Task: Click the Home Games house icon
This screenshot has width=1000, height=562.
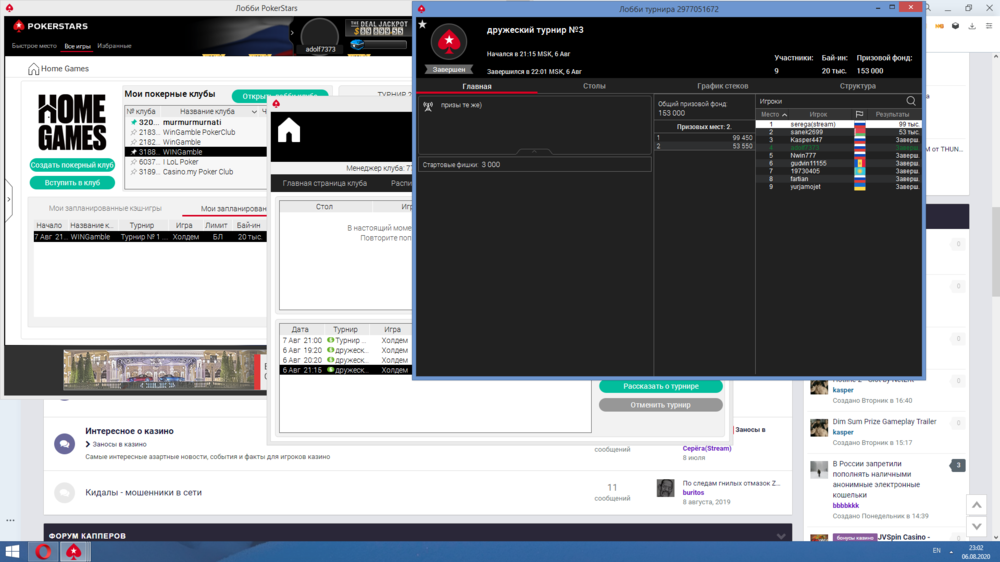Action: coord(34,69)
